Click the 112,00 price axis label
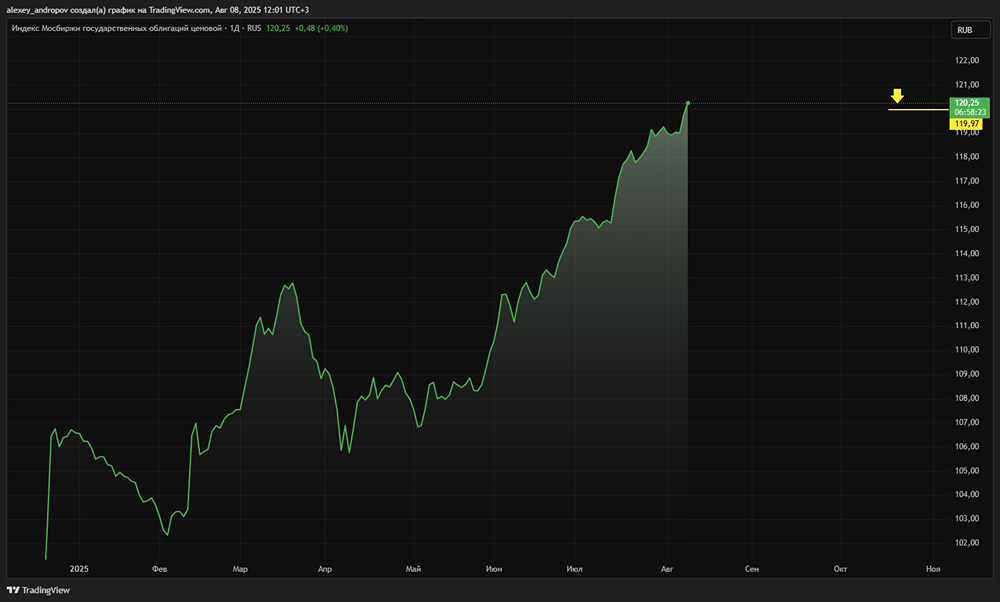This screenshot has width=1000, height=602. point(967,302)
